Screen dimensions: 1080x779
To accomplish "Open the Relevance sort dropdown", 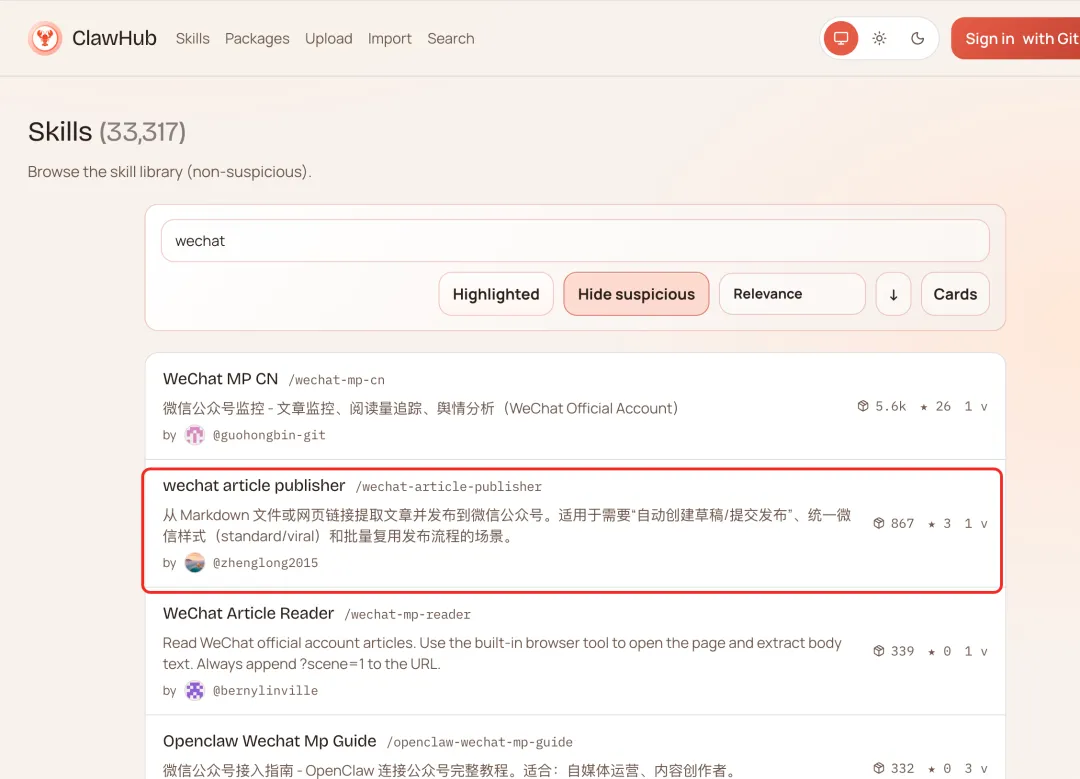I will click(792, 294).
